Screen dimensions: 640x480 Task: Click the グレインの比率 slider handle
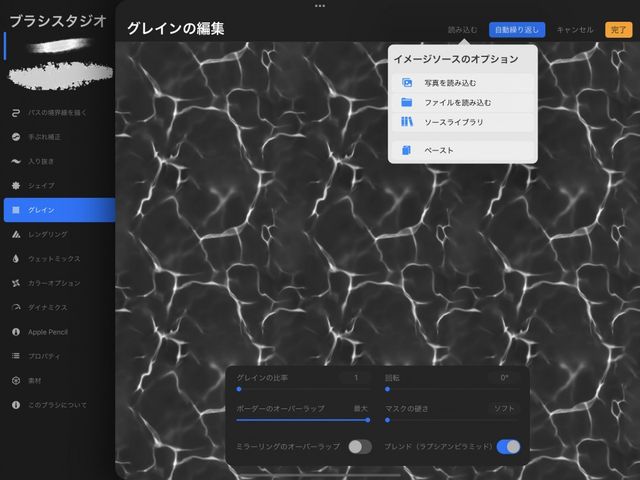[x=239, y=389]
